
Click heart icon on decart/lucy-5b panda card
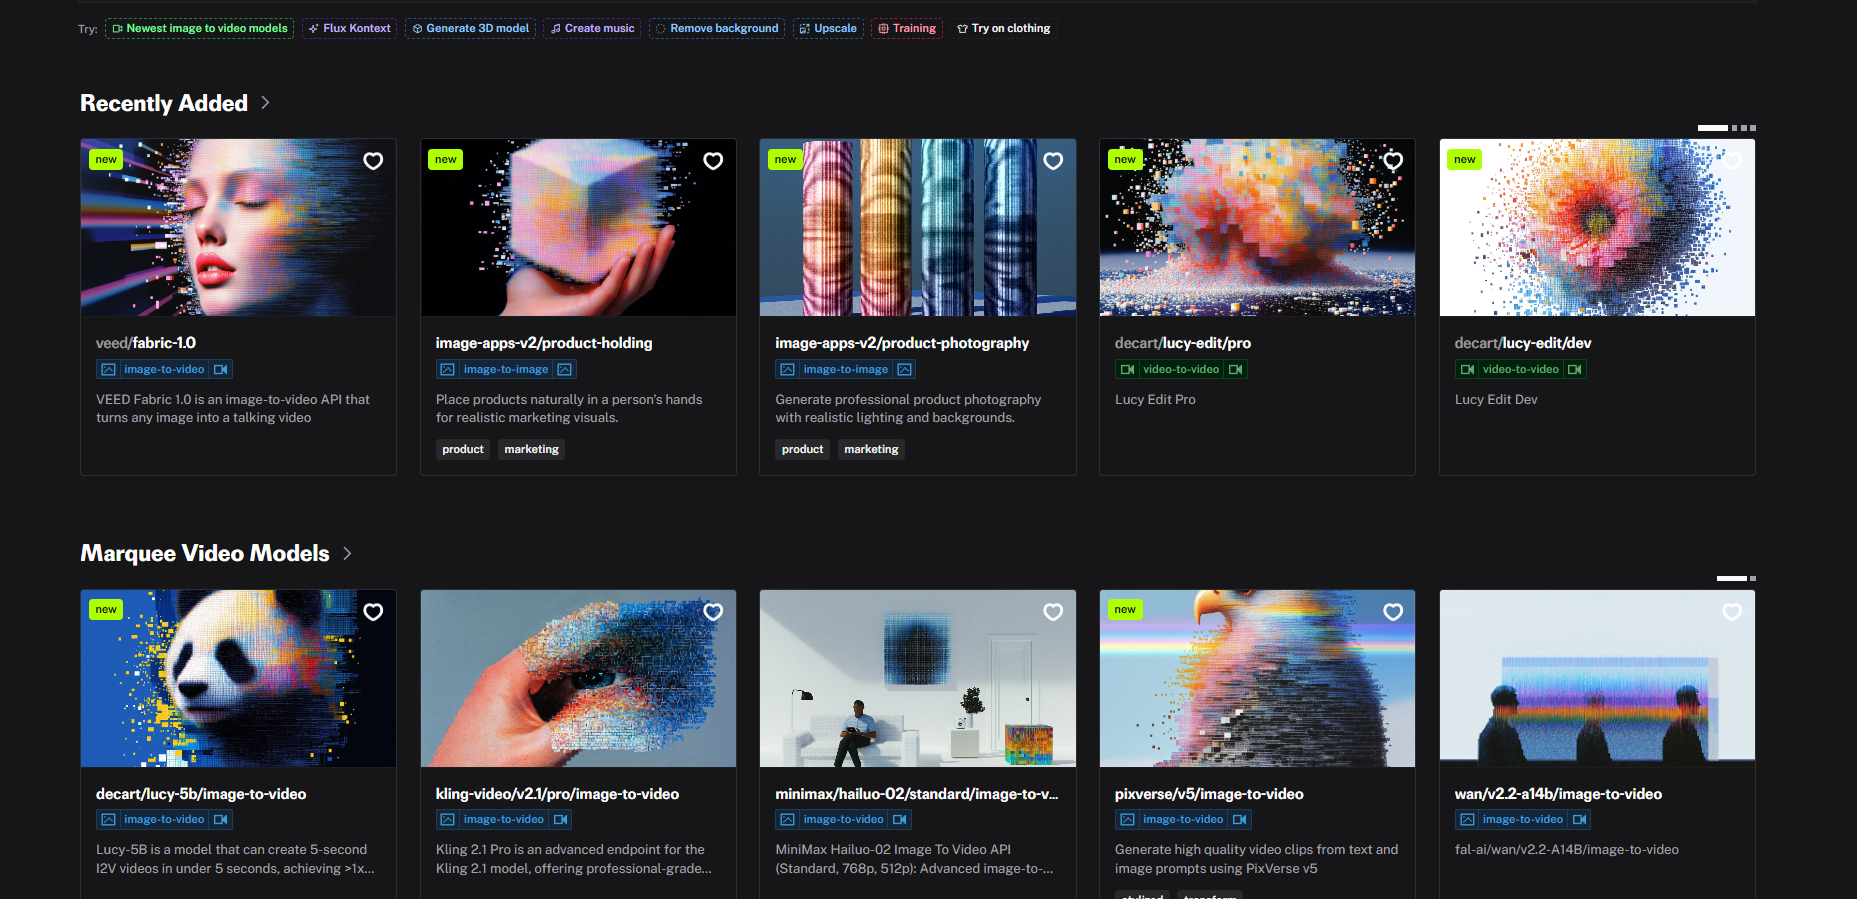click(373, 612)
